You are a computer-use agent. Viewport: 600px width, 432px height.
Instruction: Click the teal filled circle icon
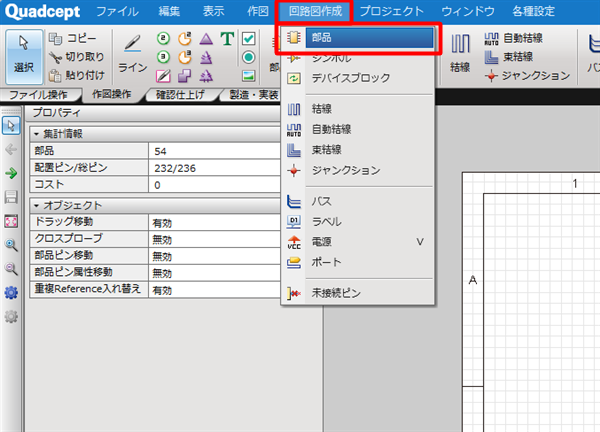[249, 57]
